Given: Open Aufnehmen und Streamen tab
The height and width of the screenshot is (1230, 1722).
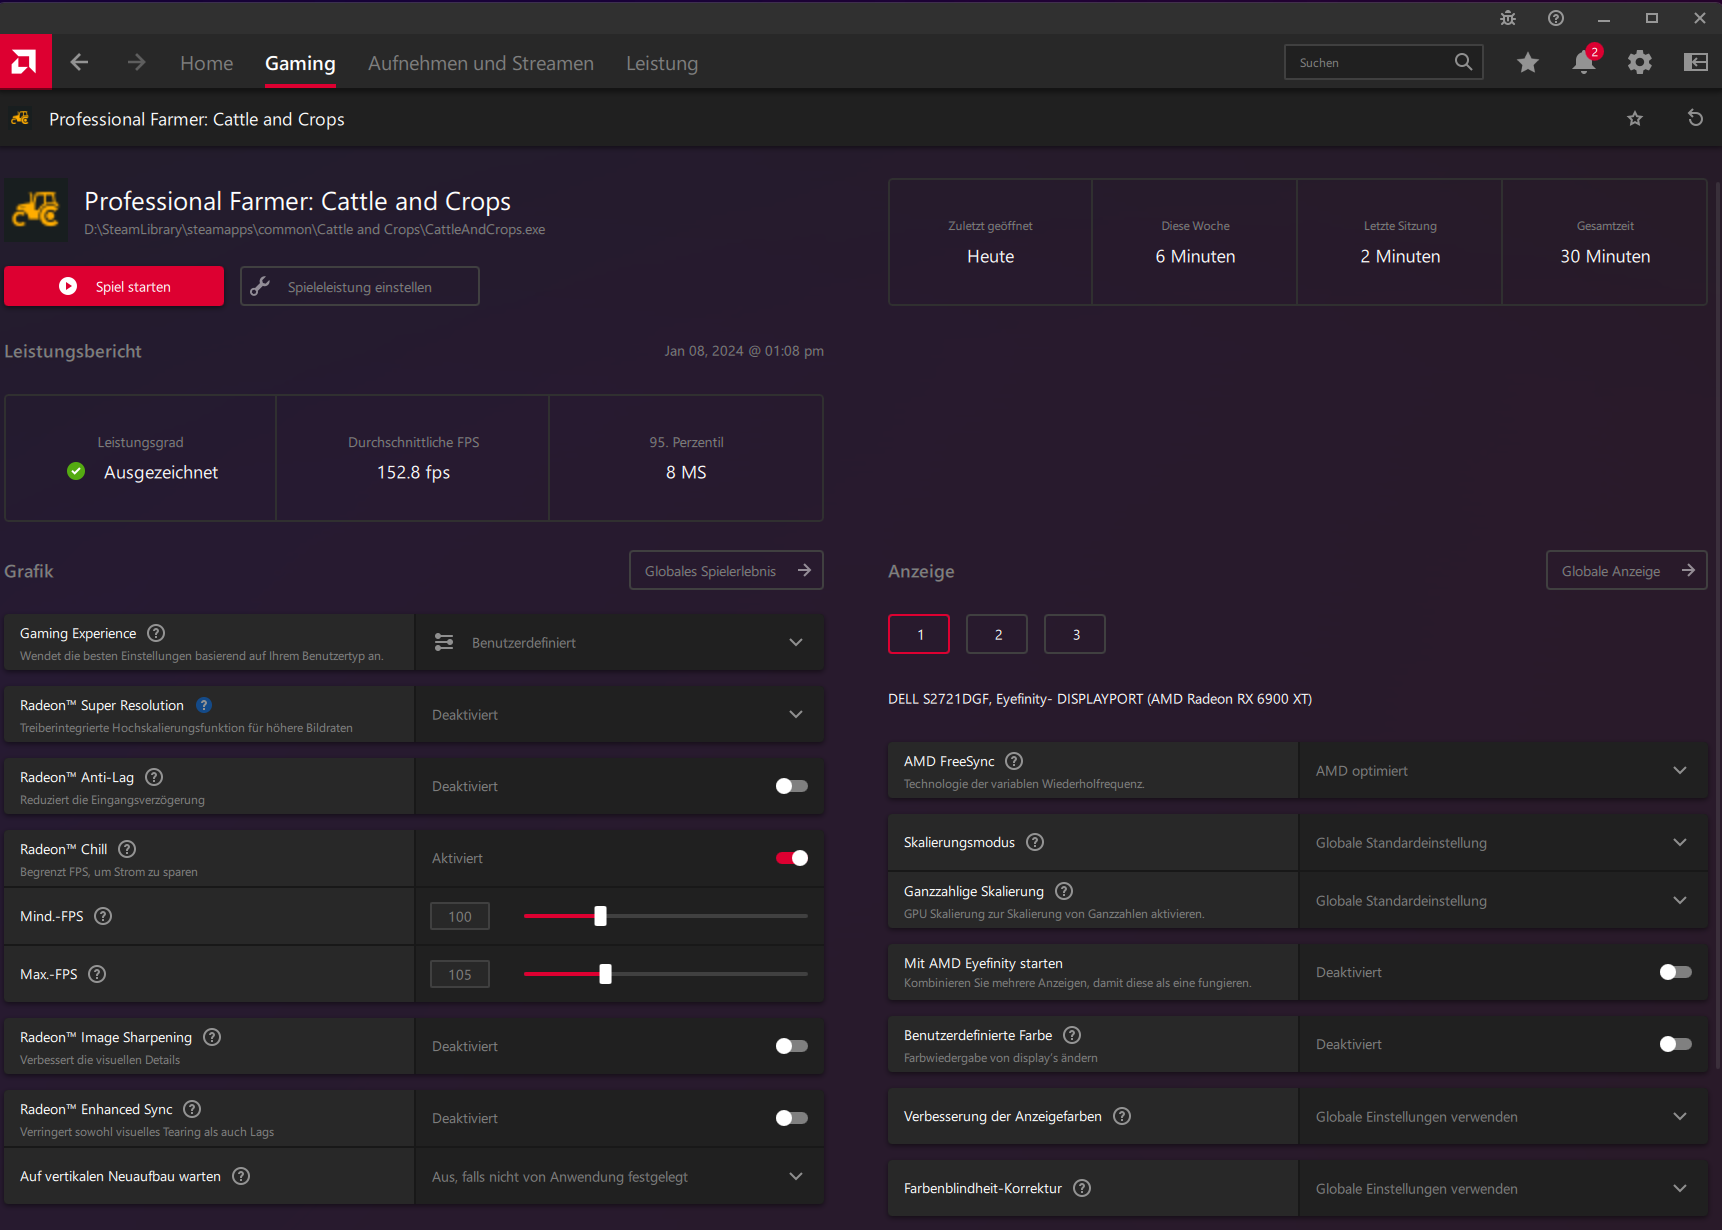Looking at the screenshot, I should tap(481, 63).
